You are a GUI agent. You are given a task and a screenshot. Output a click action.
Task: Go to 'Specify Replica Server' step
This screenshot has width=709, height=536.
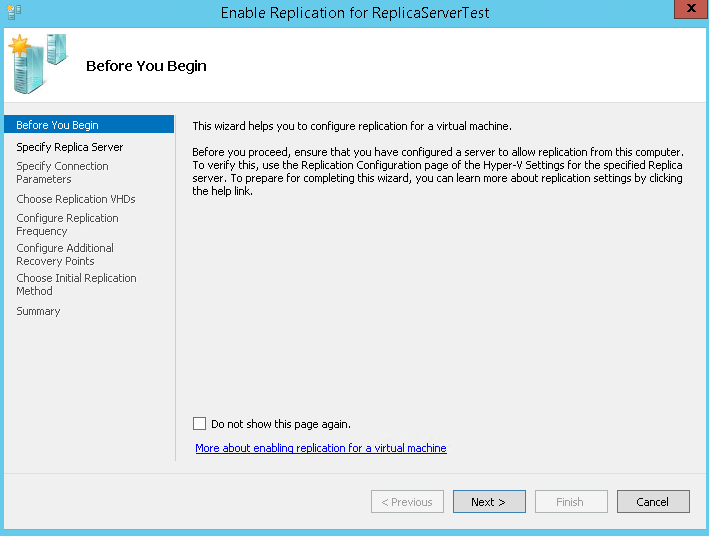click(x=70, y=147)
